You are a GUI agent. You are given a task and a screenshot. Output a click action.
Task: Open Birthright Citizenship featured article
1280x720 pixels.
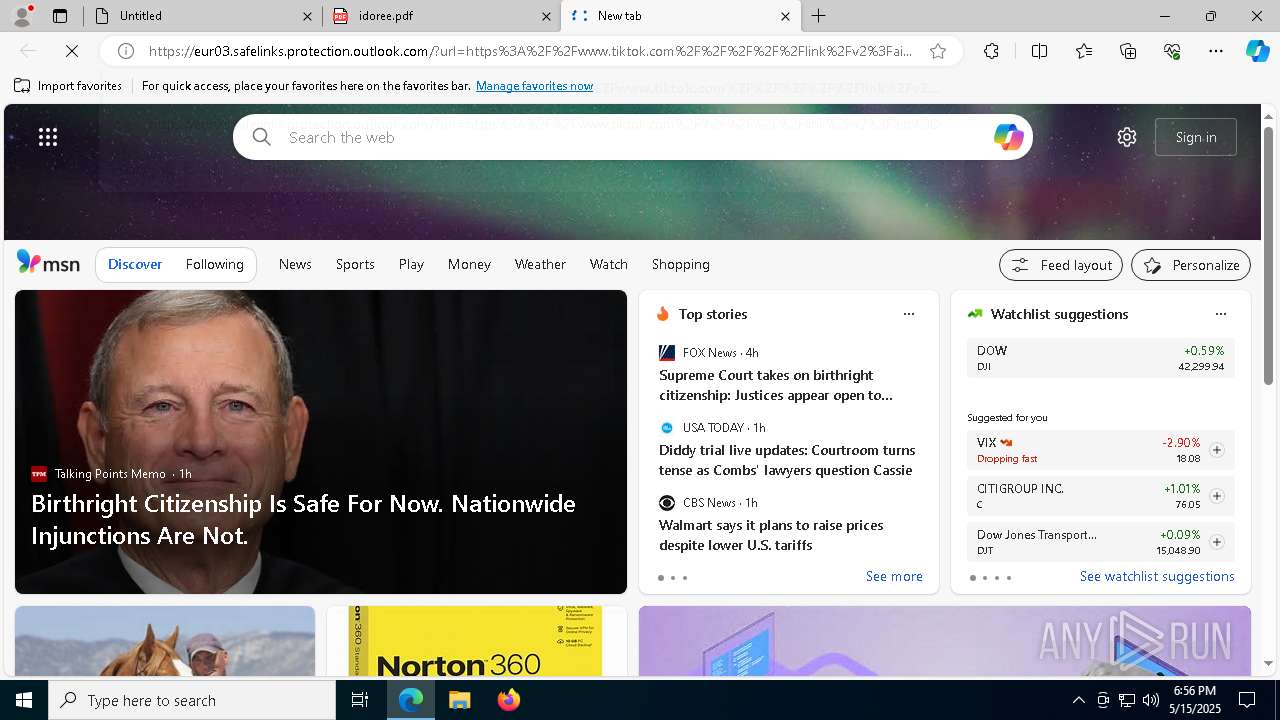click(x=303, y=519)
